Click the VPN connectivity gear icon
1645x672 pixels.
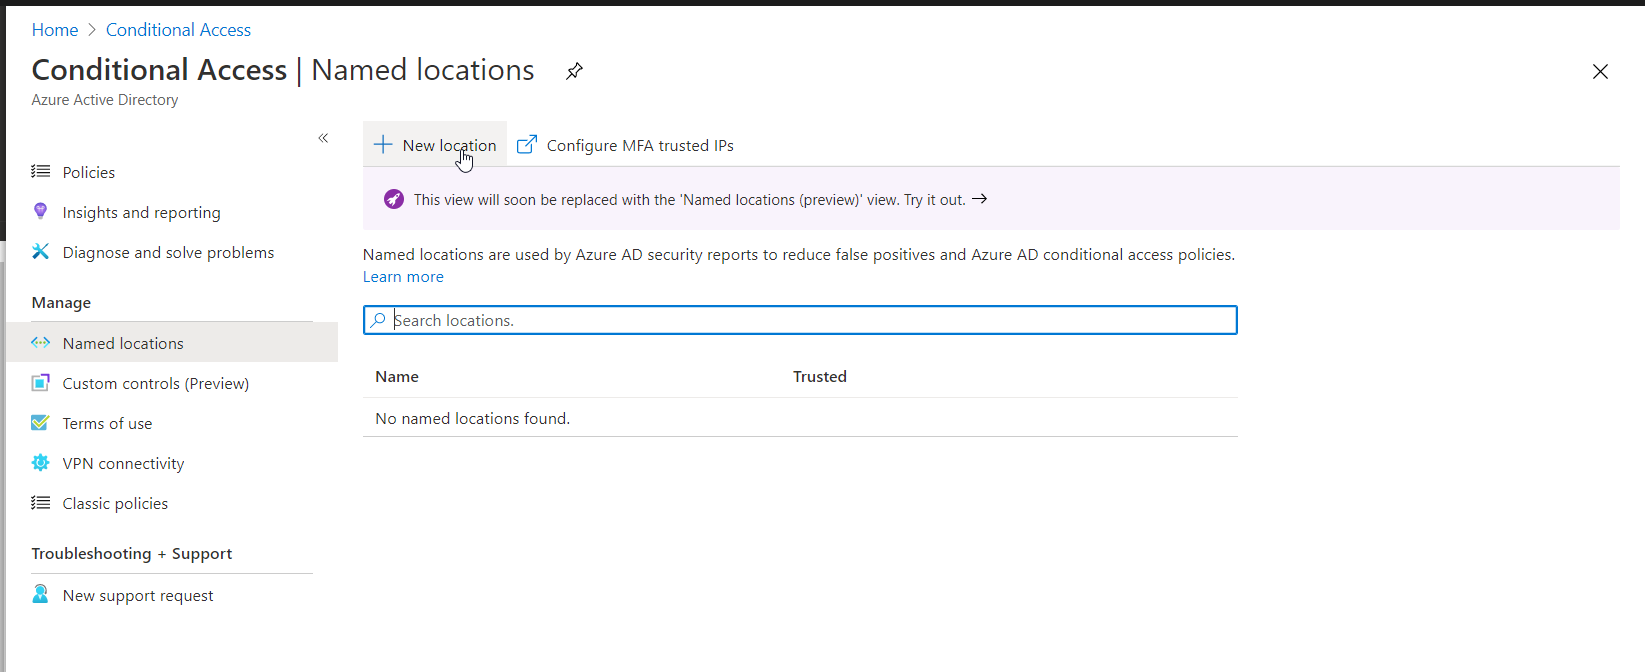pos(40,462)
